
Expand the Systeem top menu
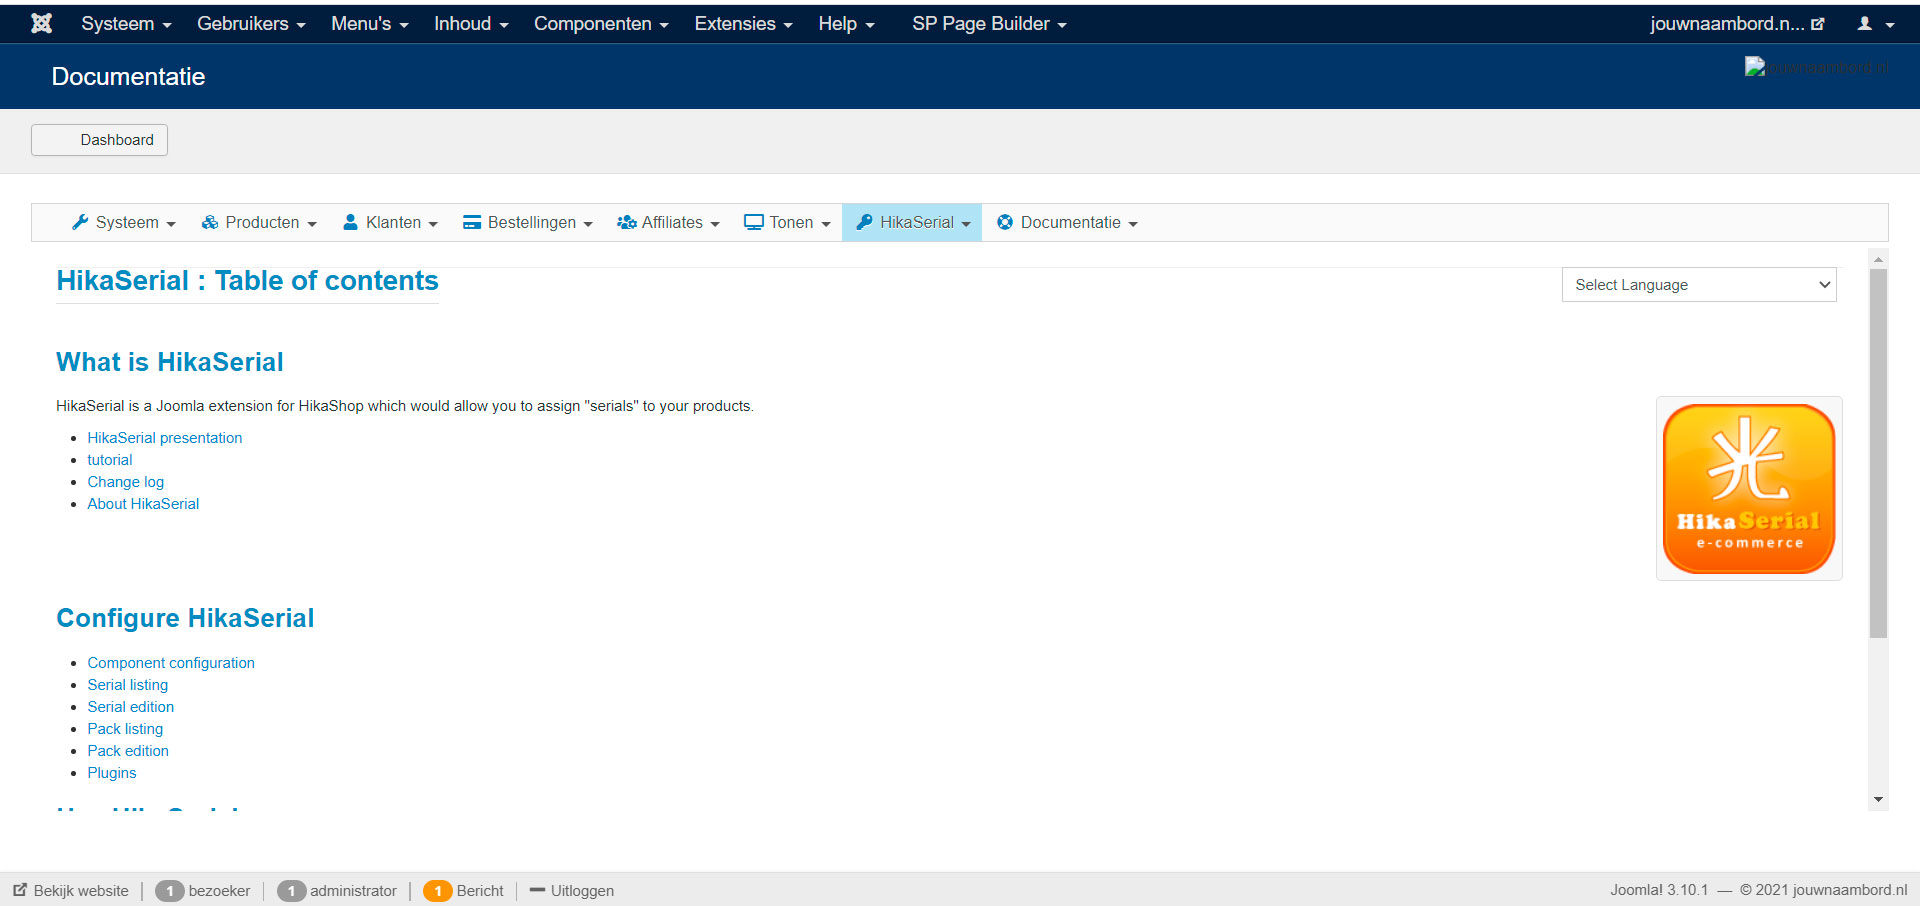(126, 23)
